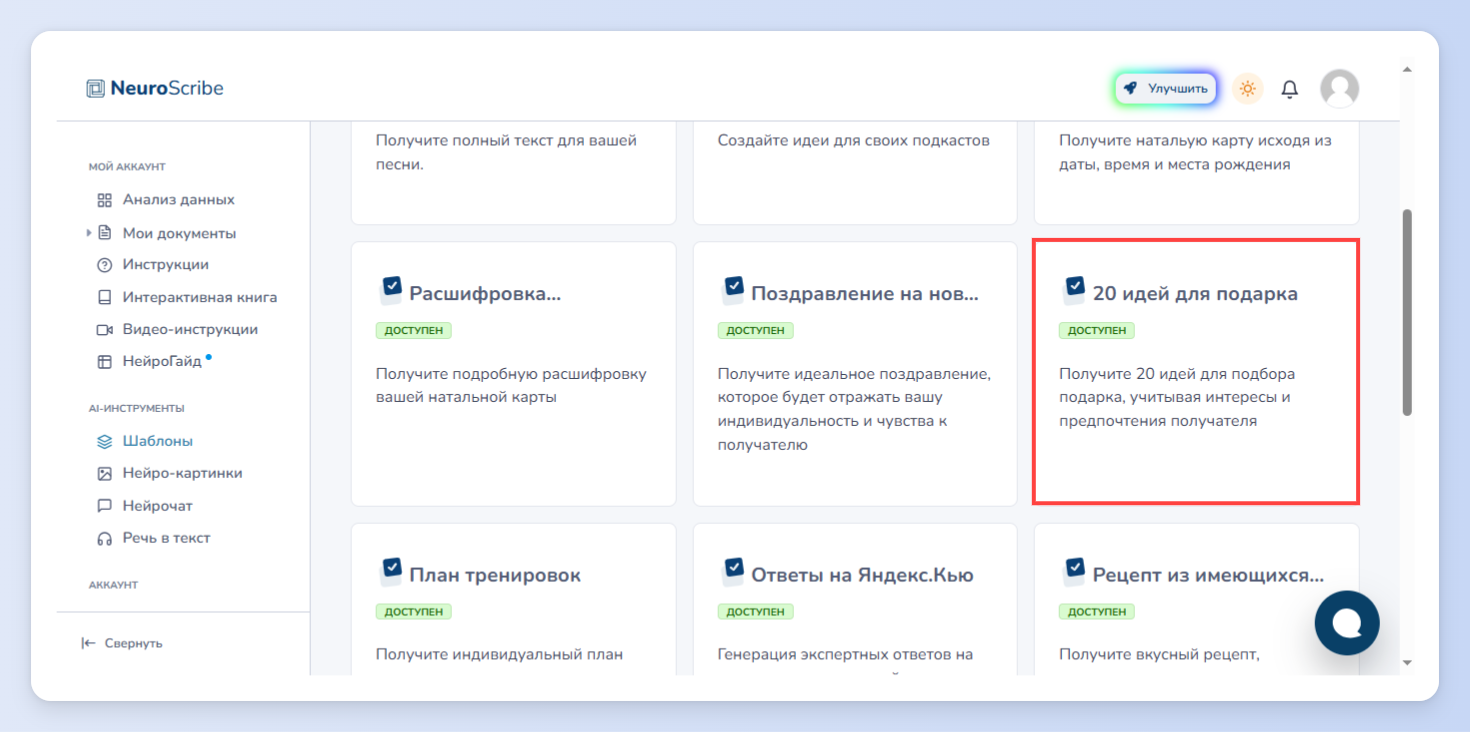Click text 'Создайте идеи для своих подкастов'
The height and width of the screenshot is (732, 1470).
[x=854, y=140]
